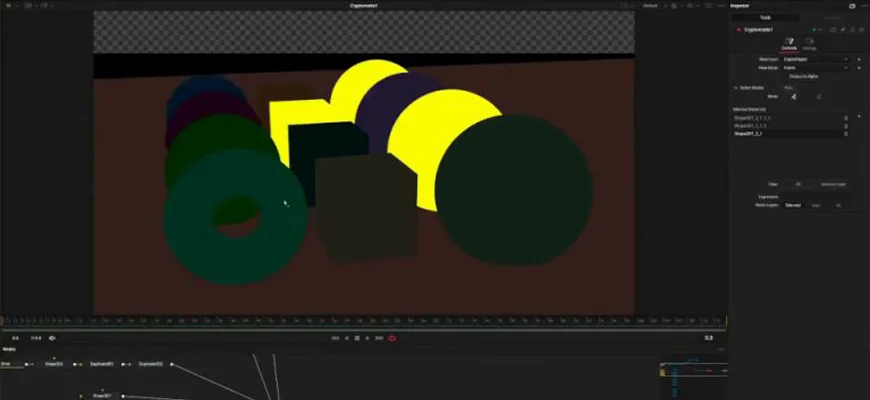Open the Settings tab icon
870x400 pixels.
[x=809, y=44]
